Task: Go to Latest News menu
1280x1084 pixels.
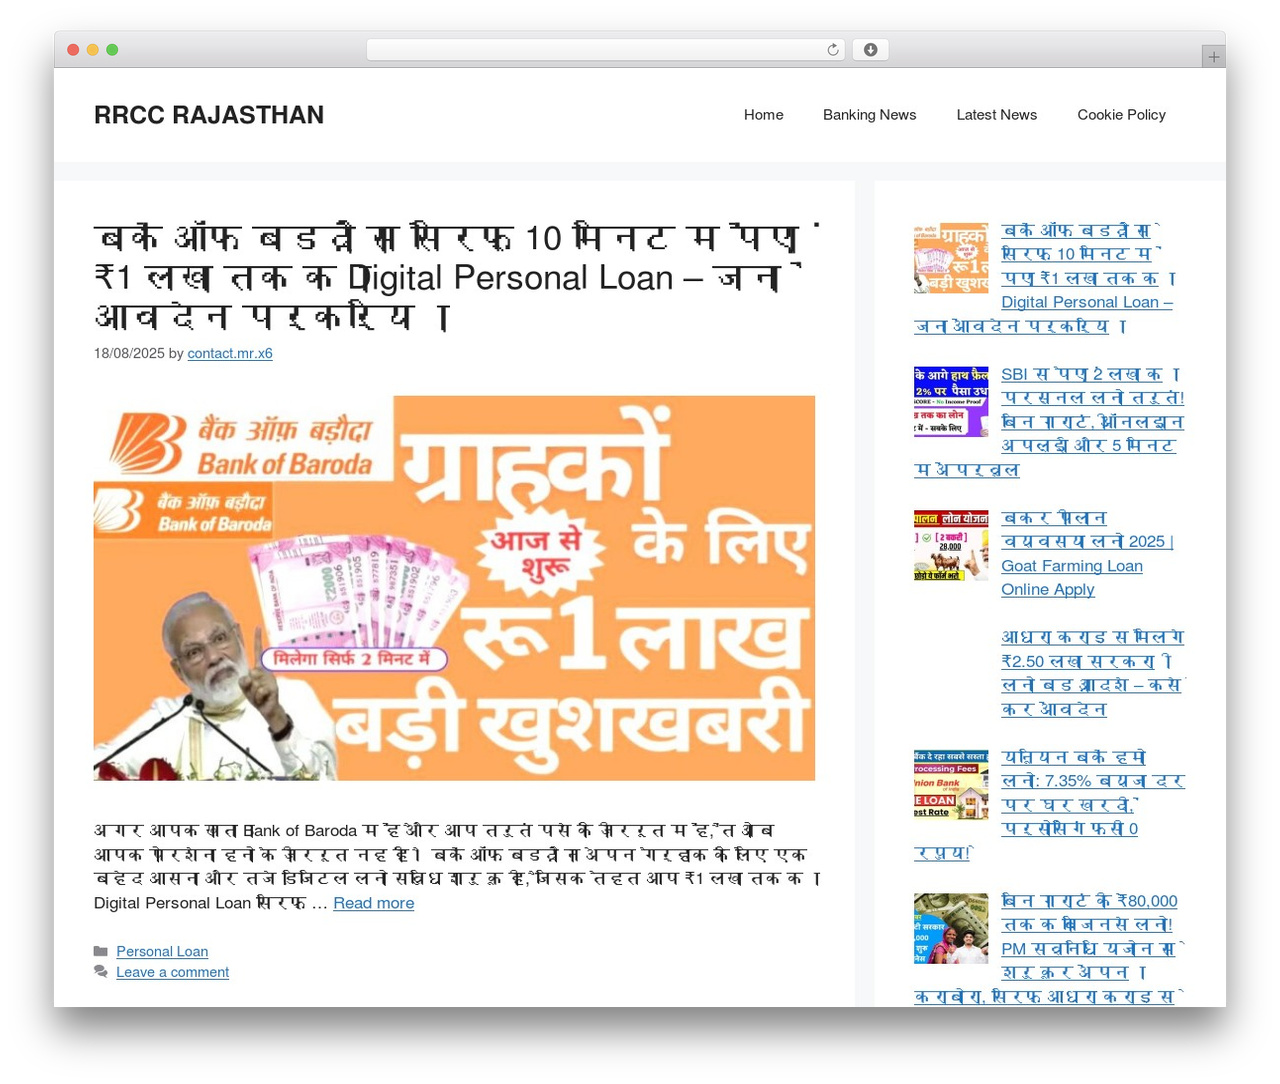Action: pyautogui.click(x=996, y=115)
